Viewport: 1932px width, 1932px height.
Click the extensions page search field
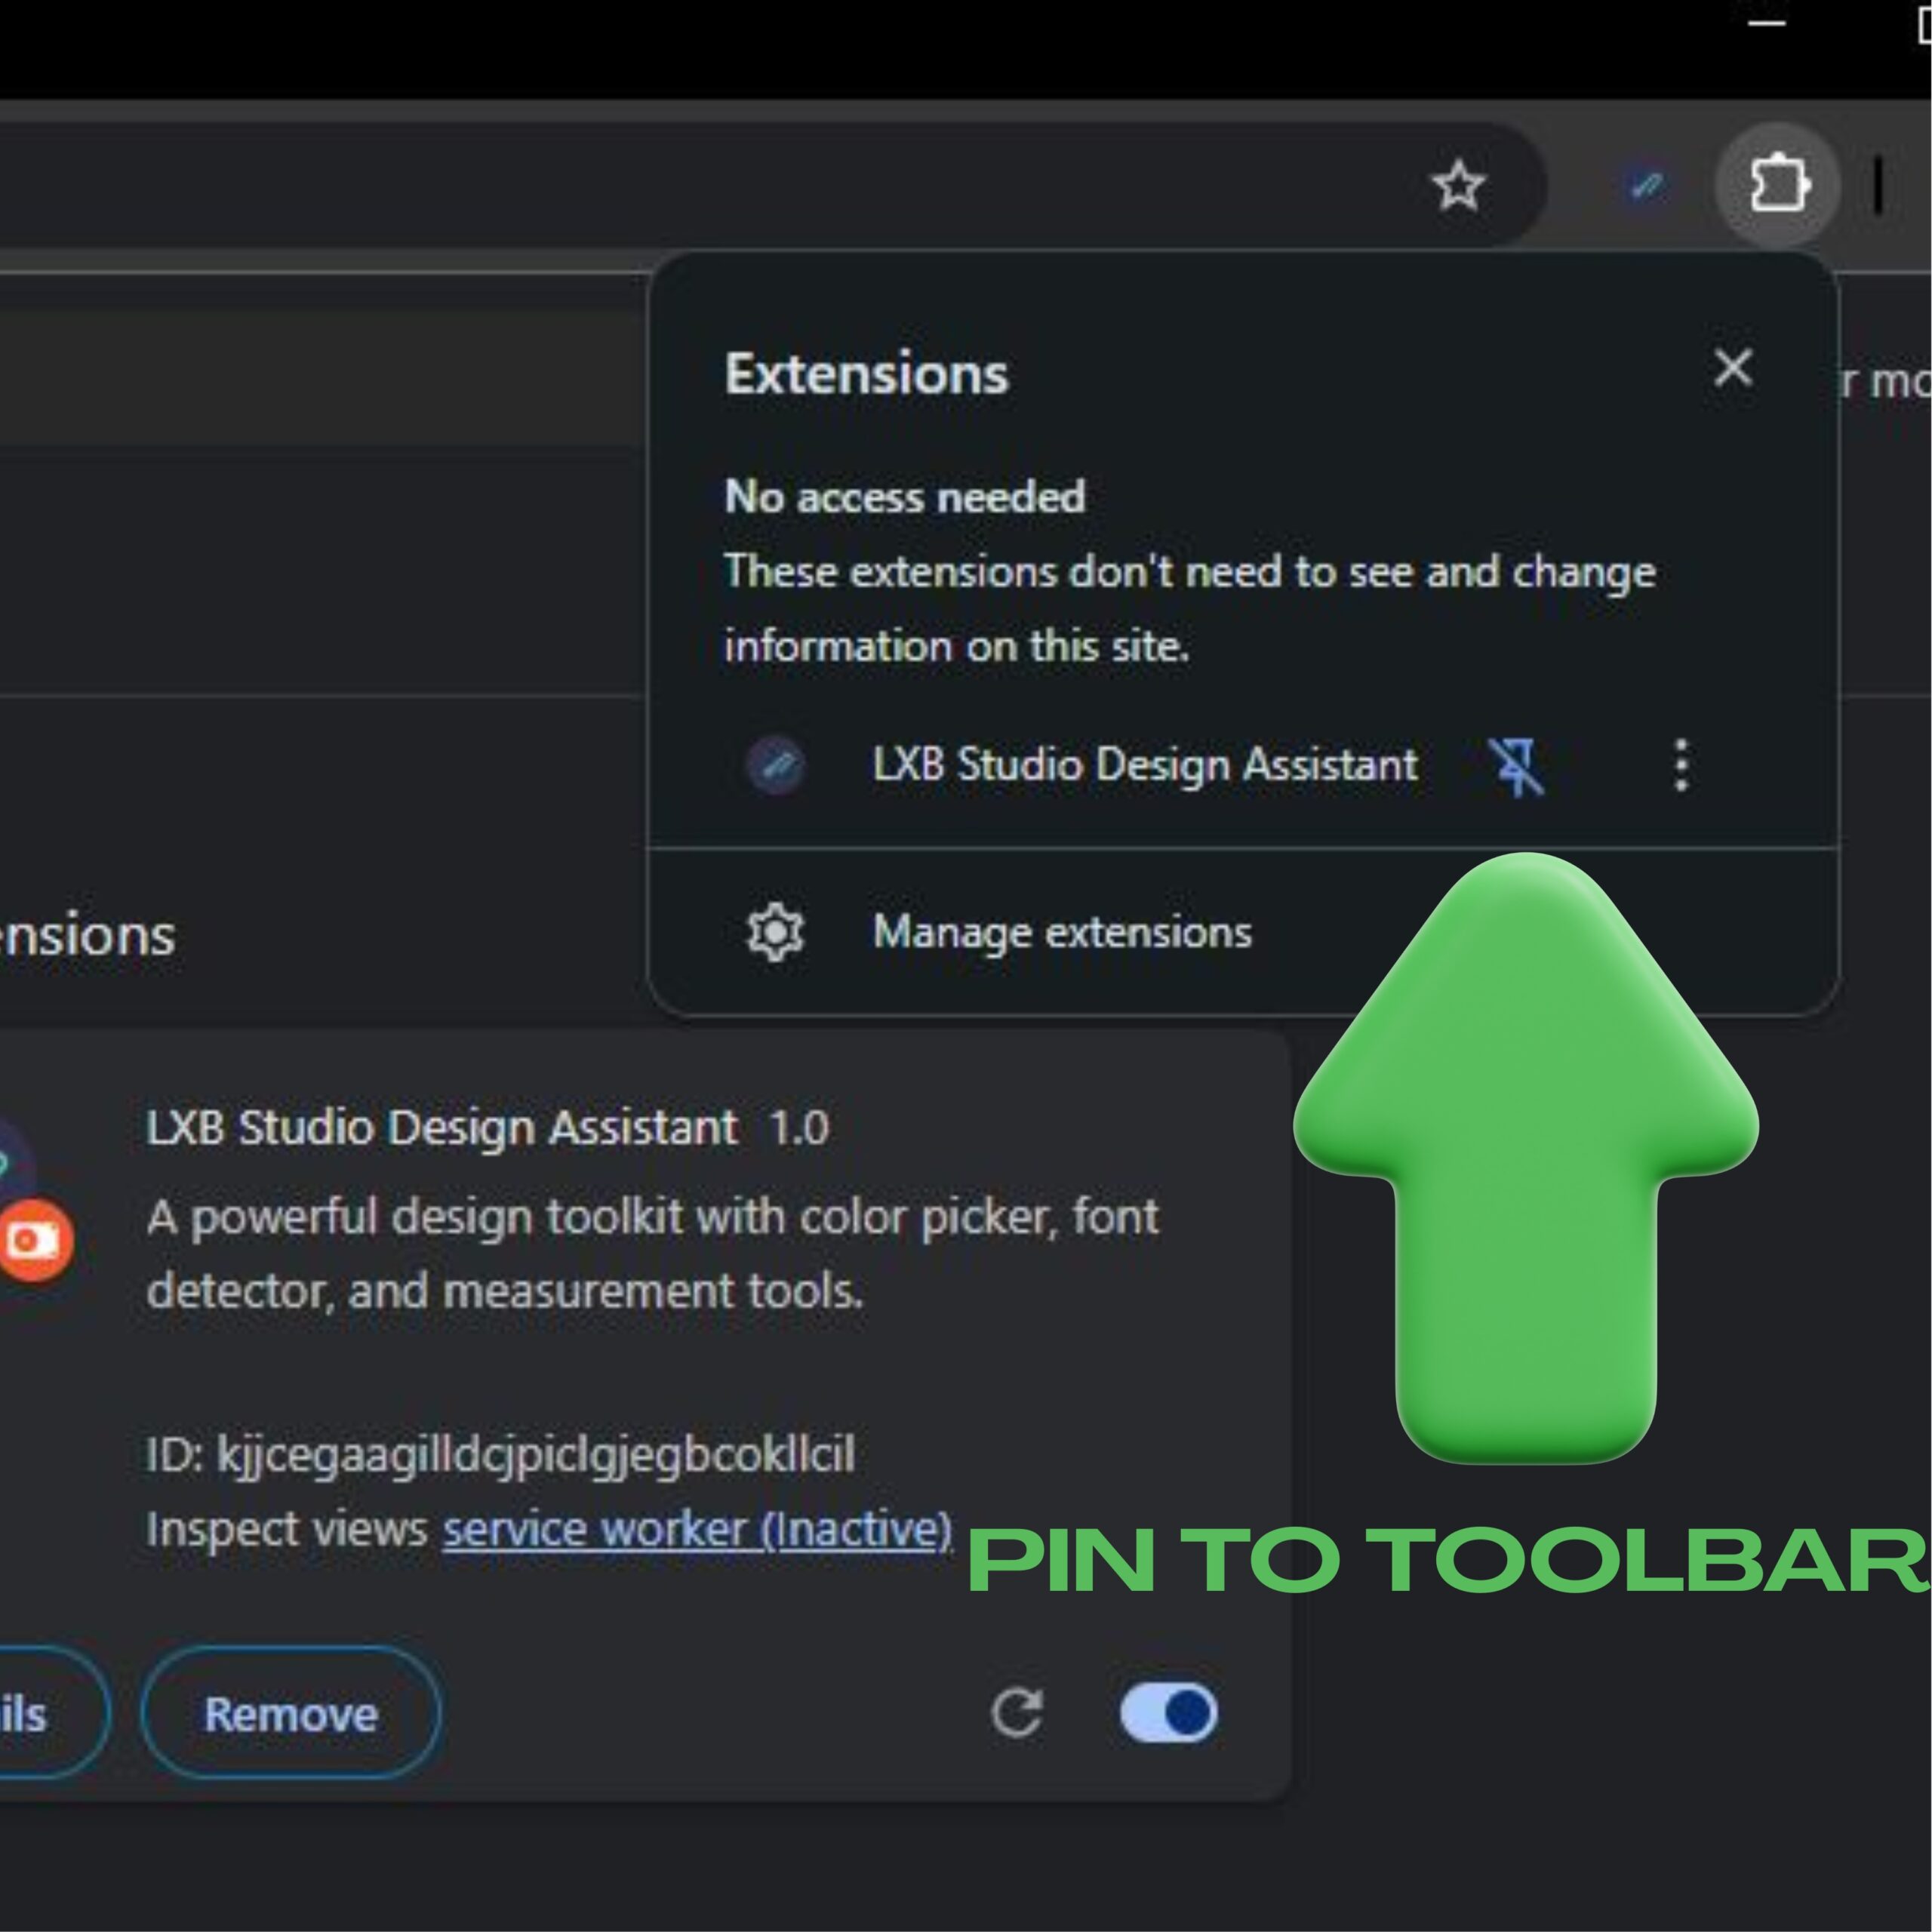pos(320,377)
